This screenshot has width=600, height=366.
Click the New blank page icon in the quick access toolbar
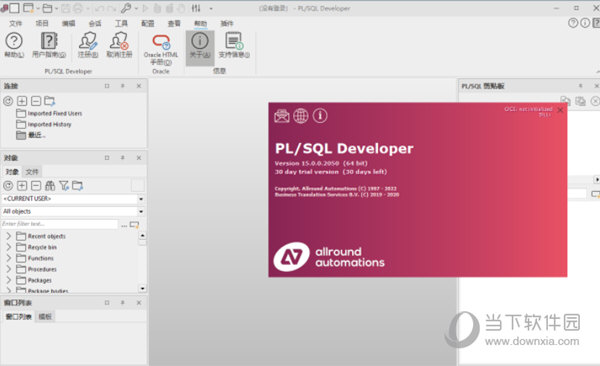pos(14,8)
